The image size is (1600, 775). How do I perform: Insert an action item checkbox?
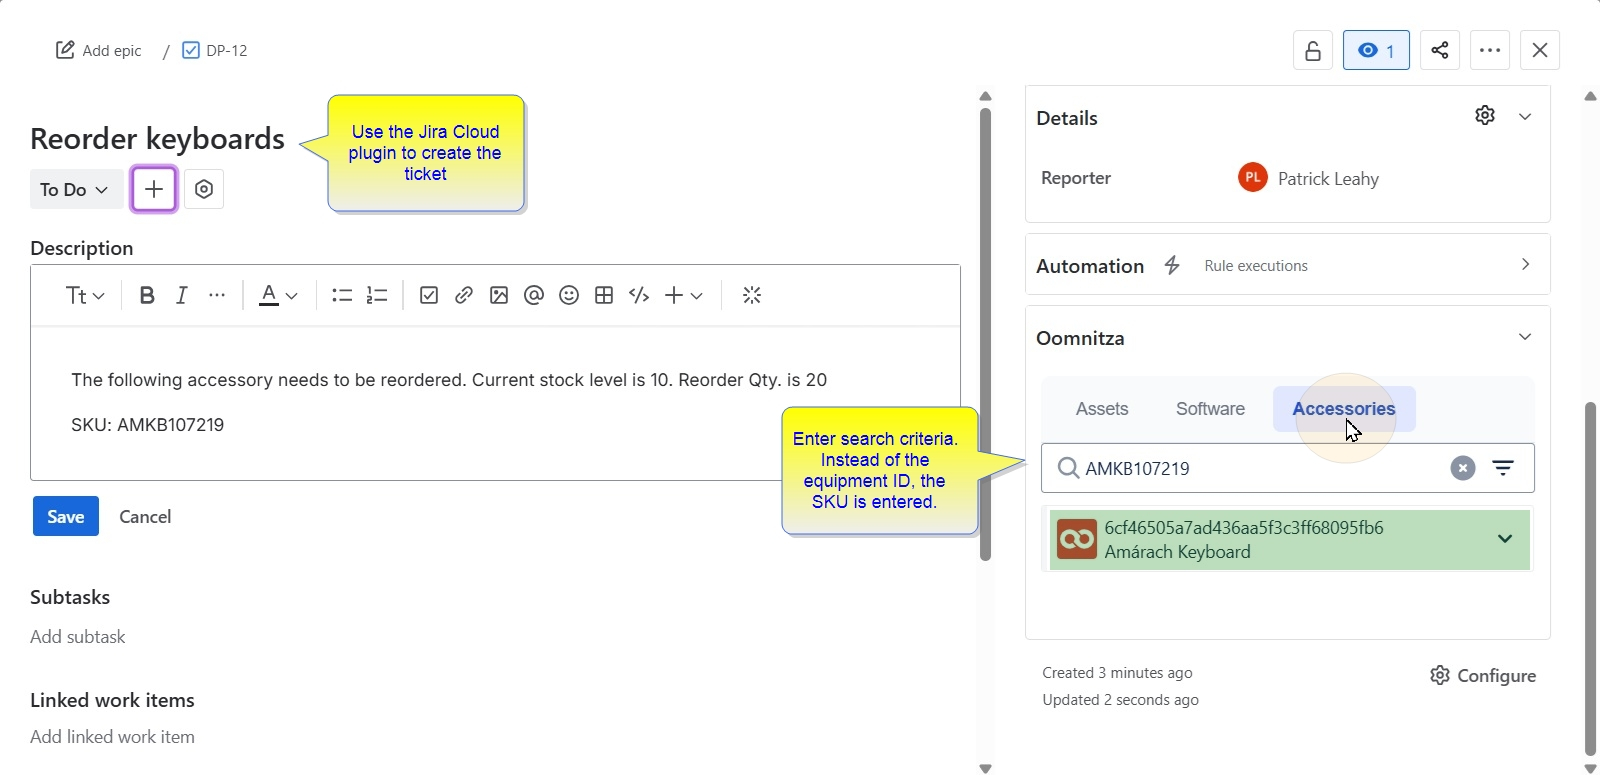[429, 295]
